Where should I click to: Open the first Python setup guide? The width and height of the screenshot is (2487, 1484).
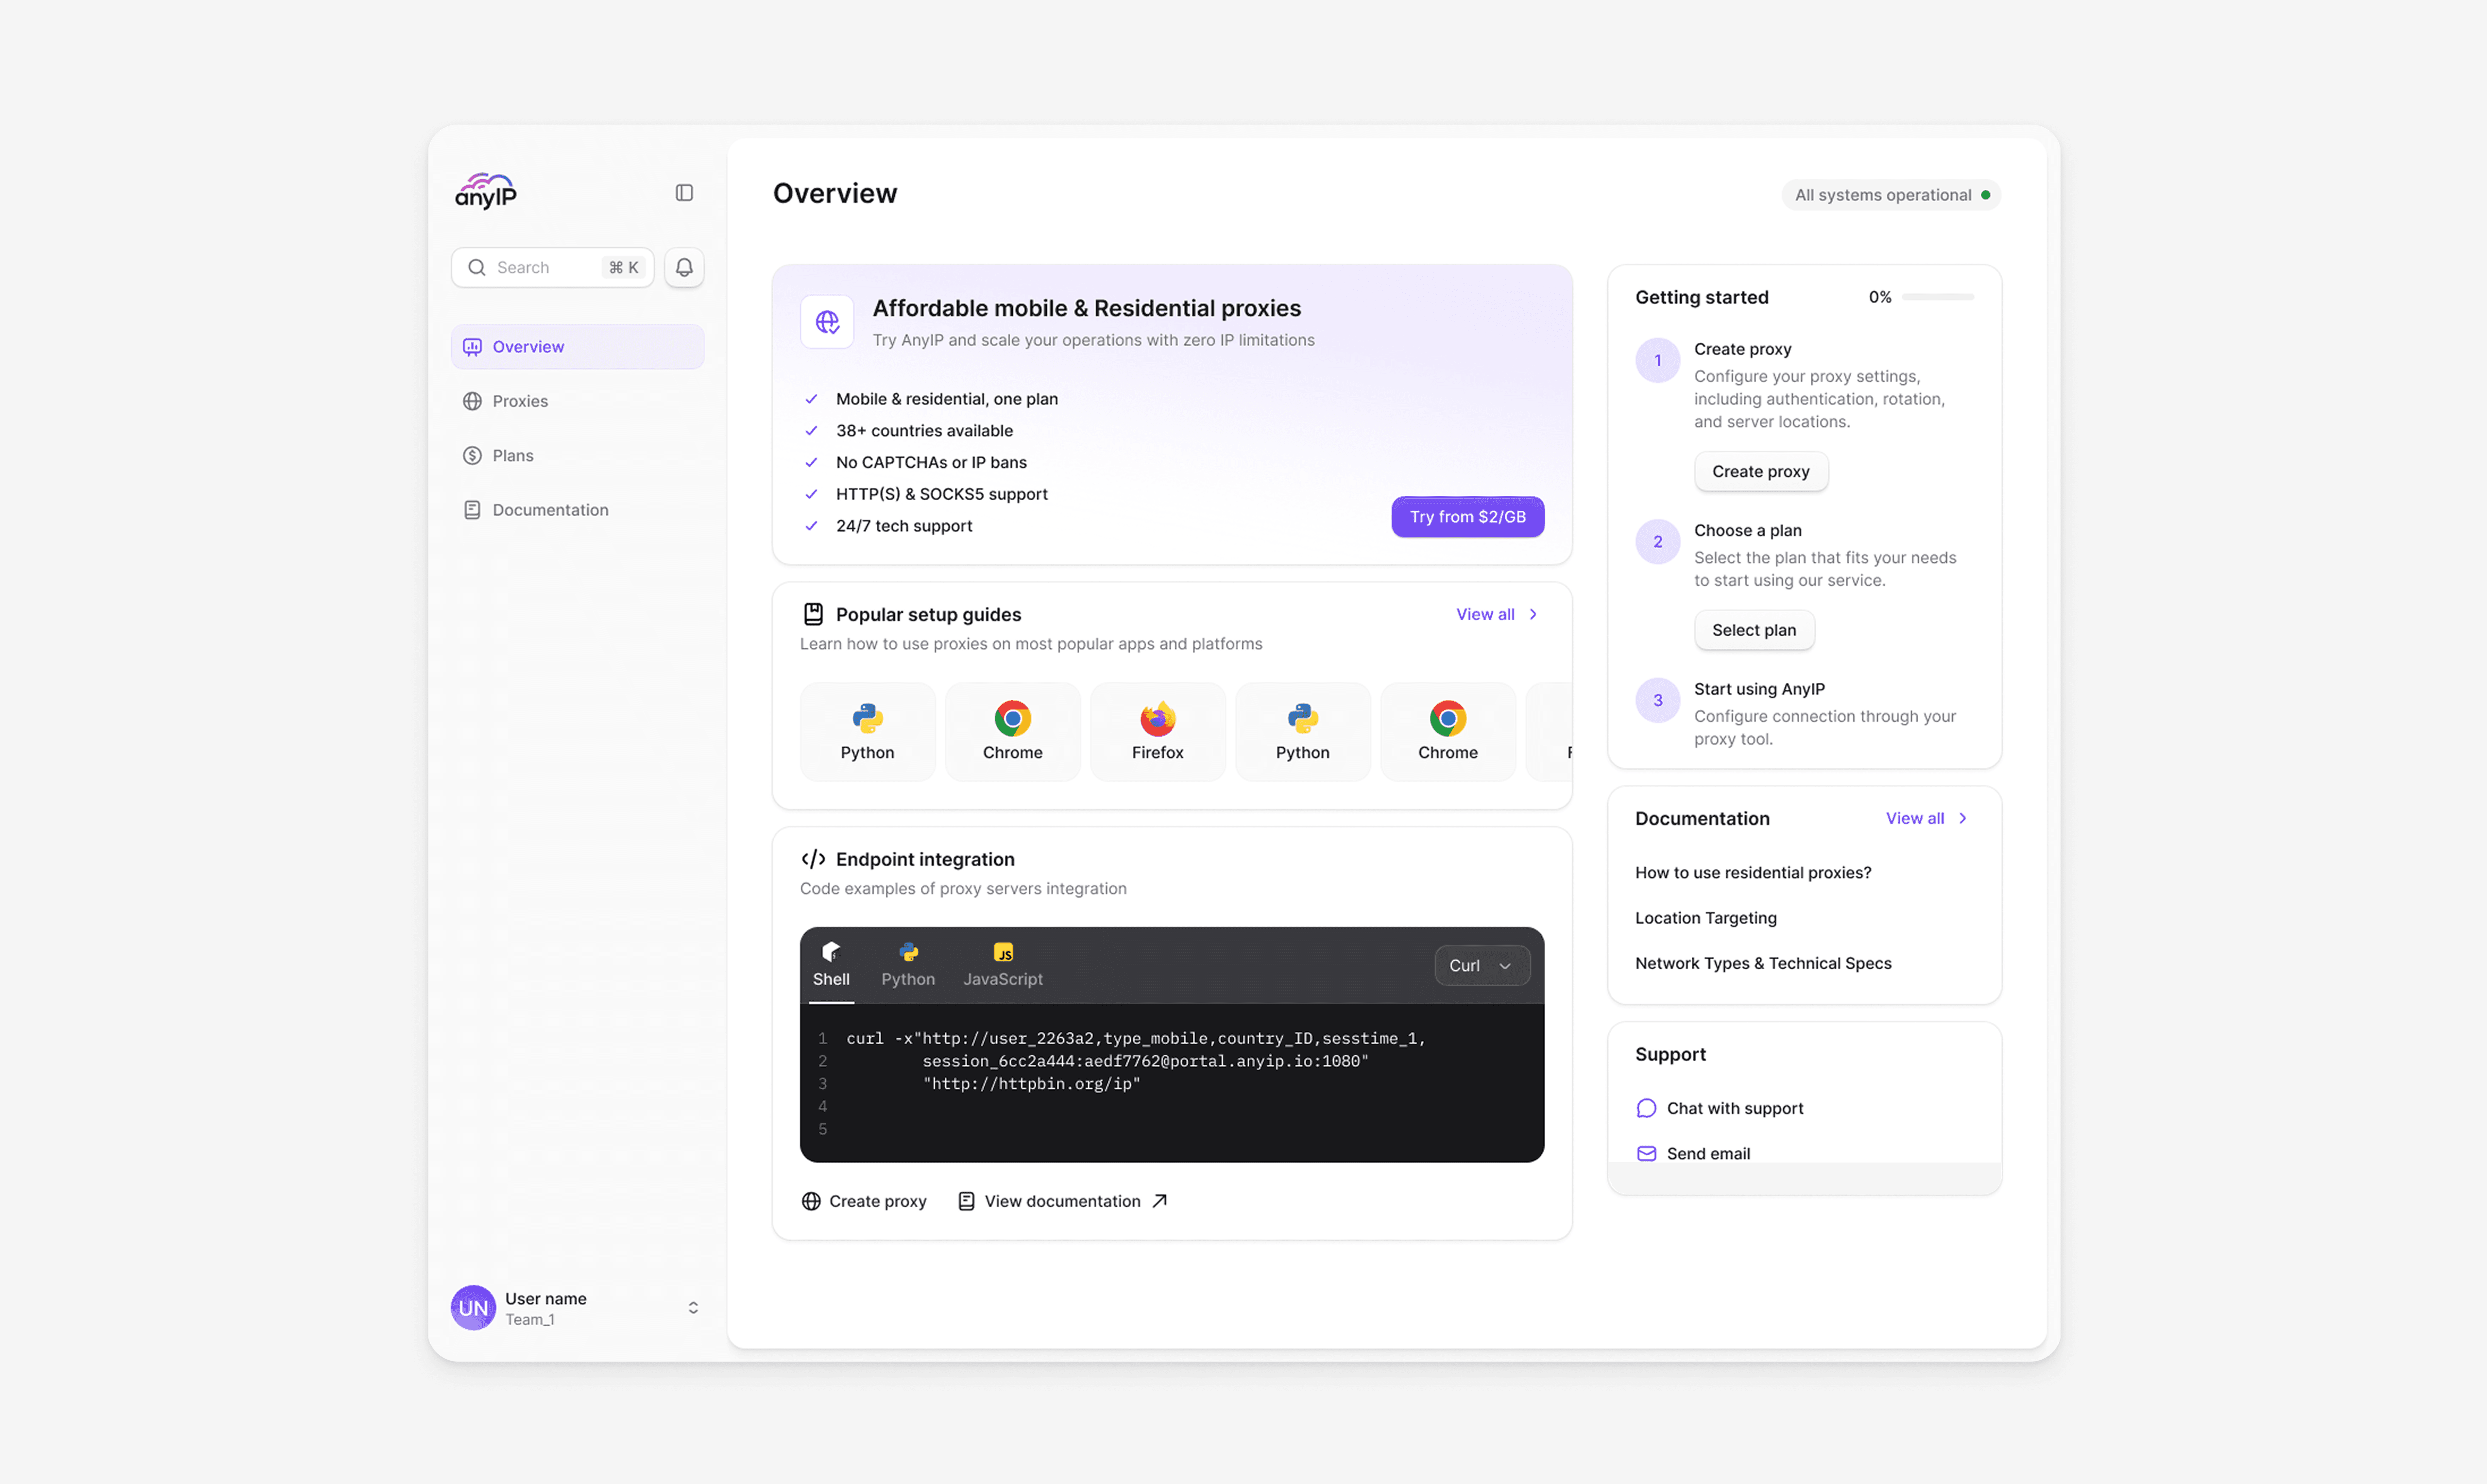pos(867,731)
